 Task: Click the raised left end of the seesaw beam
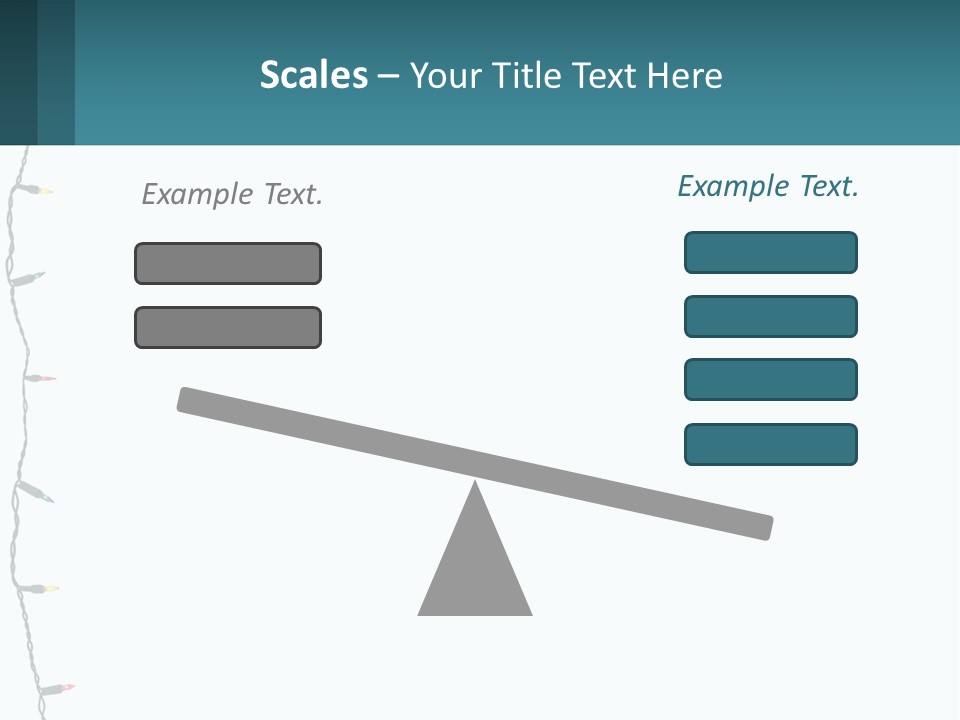(191, 400)
